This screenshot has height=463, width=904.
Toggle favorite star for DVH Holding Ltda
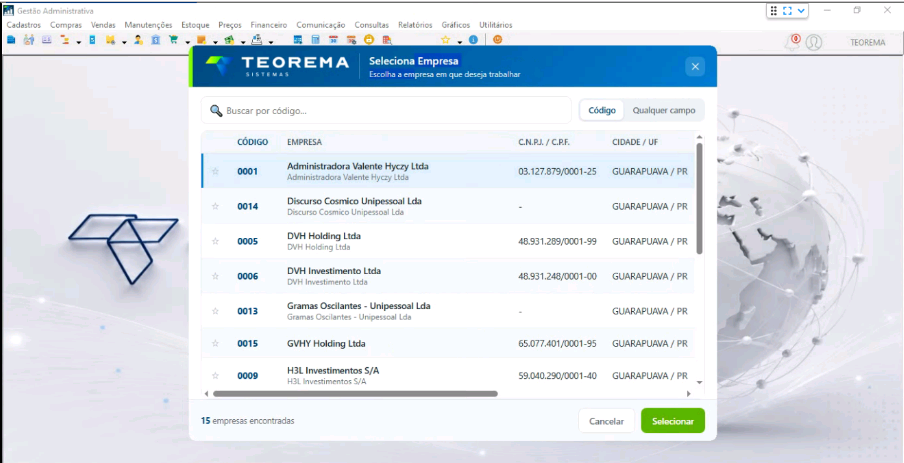point(215,241)
